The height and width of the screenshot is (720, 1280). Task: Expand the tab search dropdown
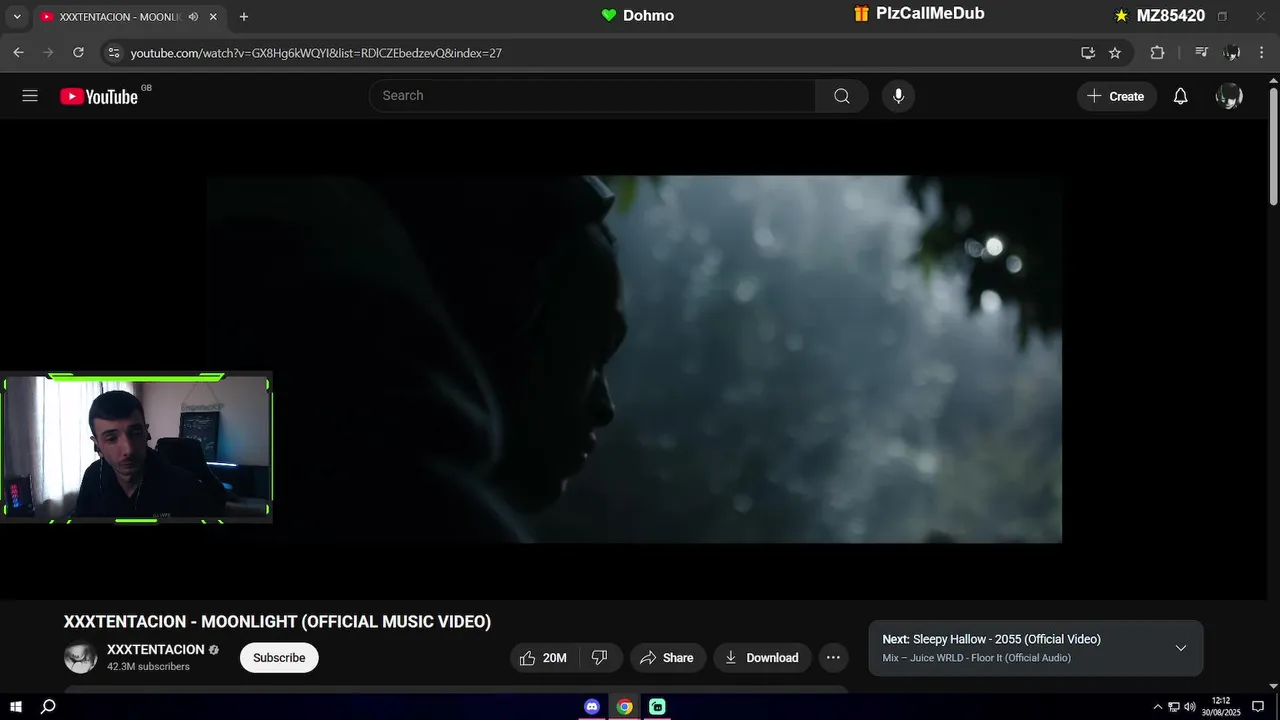tap(16, 17)
